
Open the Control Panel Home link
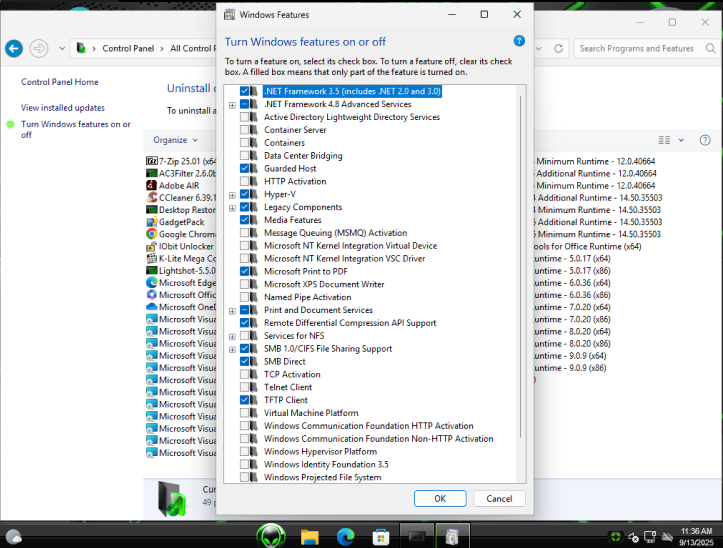click(x=59, y=82)
